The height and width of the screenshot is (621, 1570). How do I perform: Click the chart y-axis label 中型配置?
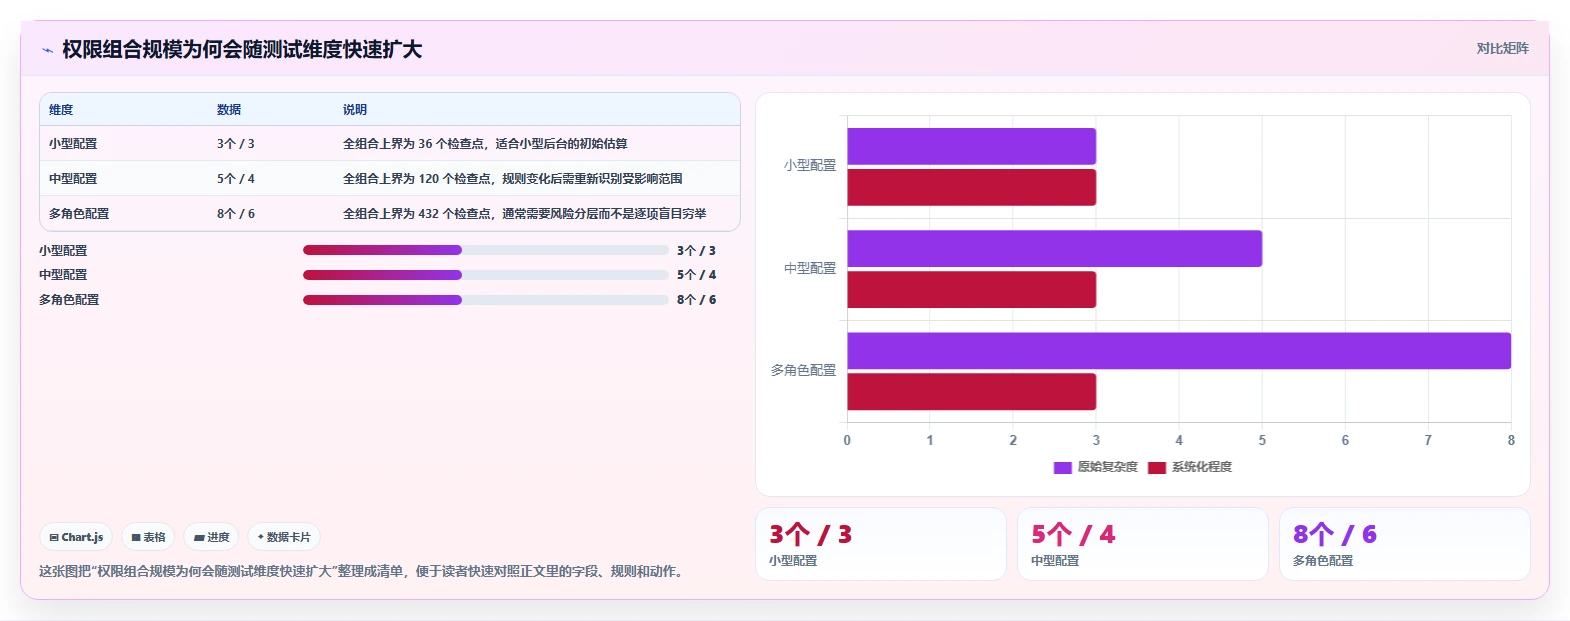pos(810,269)
